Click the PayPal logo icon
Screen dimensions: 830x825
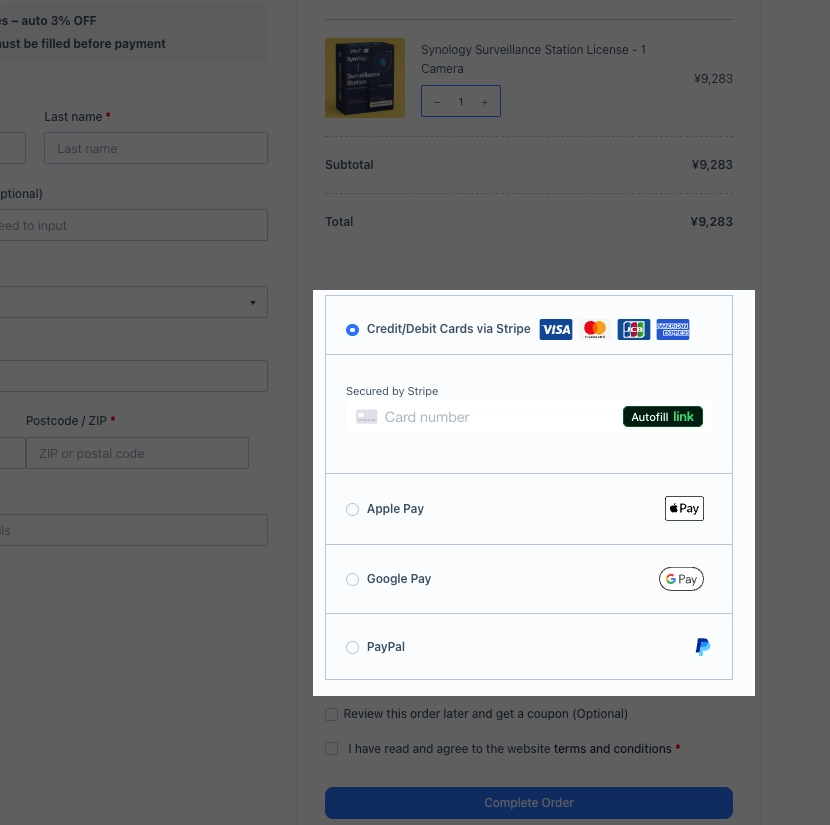[703, 647]
